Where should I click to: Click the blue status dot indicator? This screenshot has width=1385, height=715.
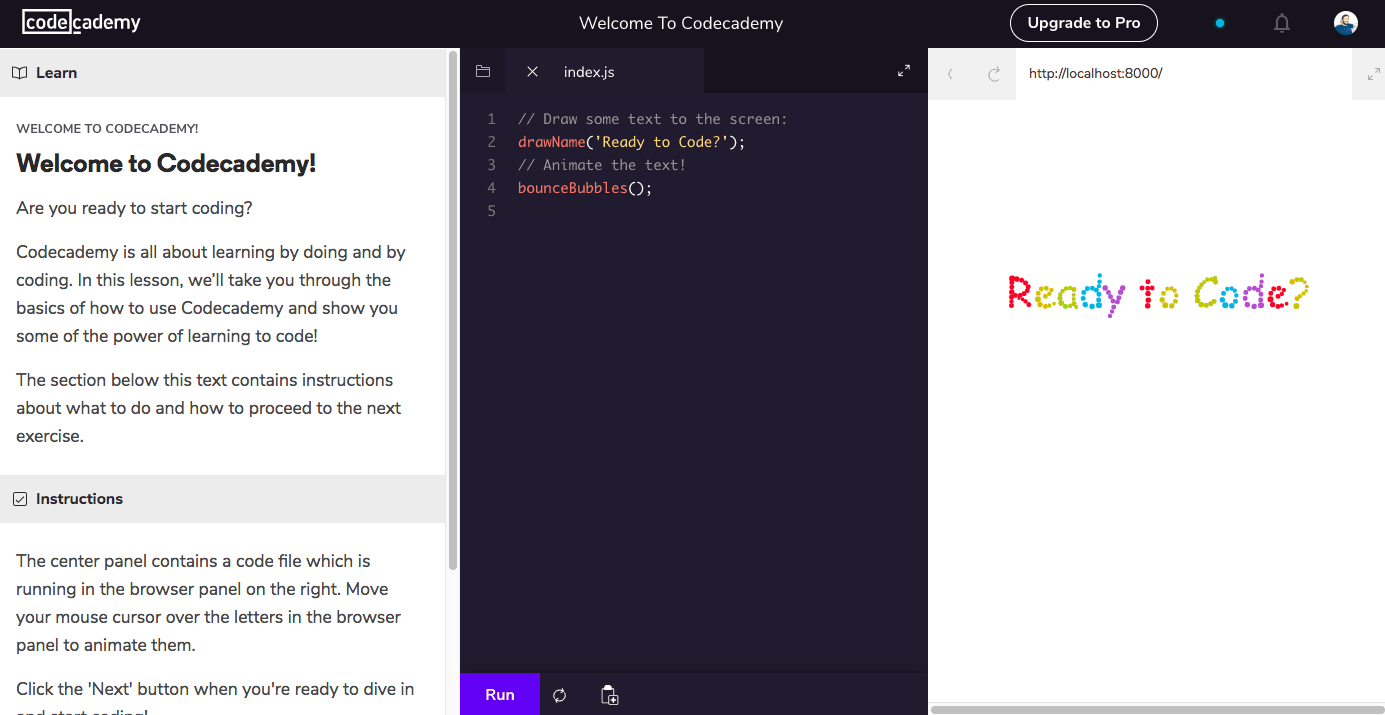pos(1219,23)
